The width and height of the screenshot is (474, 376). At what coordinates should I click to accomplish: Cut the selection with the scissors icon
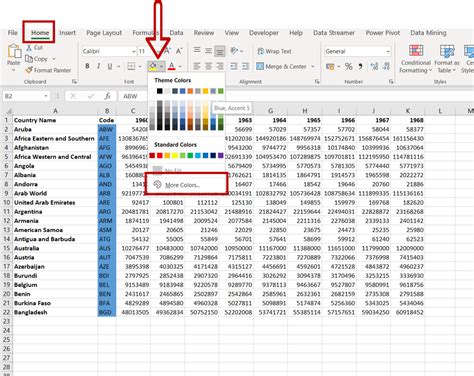pos(30,48)
